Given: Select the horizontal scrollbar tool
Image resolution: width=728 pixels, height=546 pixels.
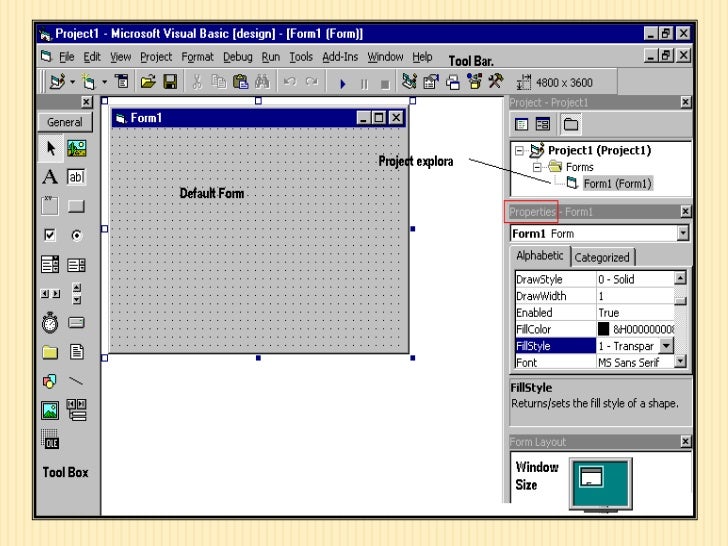Looking at the screenshot, I should [x=50, y=294].
